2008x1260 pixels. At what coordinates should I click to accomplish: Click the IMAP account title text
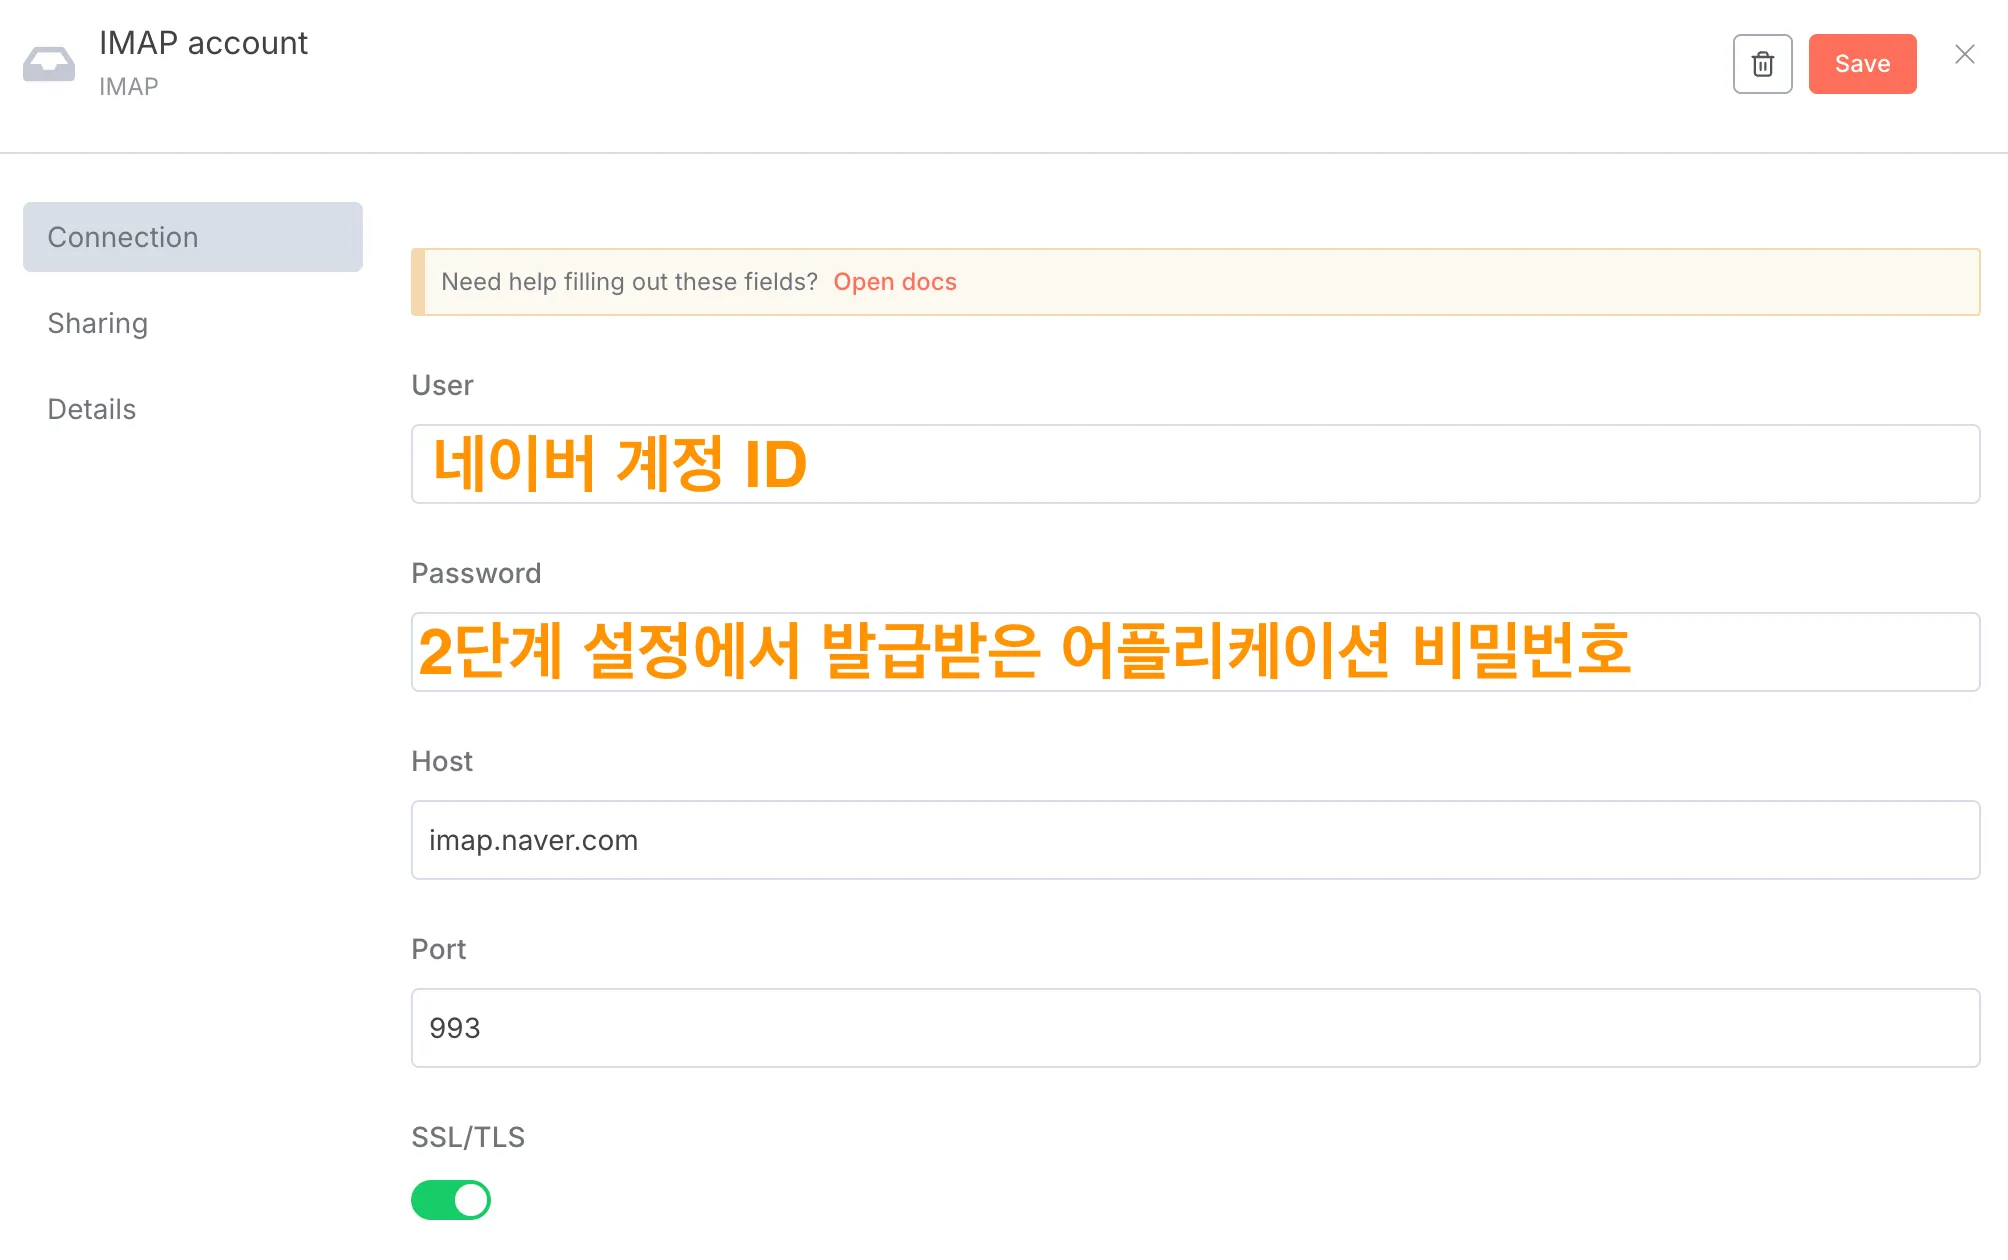click(203, 43)
